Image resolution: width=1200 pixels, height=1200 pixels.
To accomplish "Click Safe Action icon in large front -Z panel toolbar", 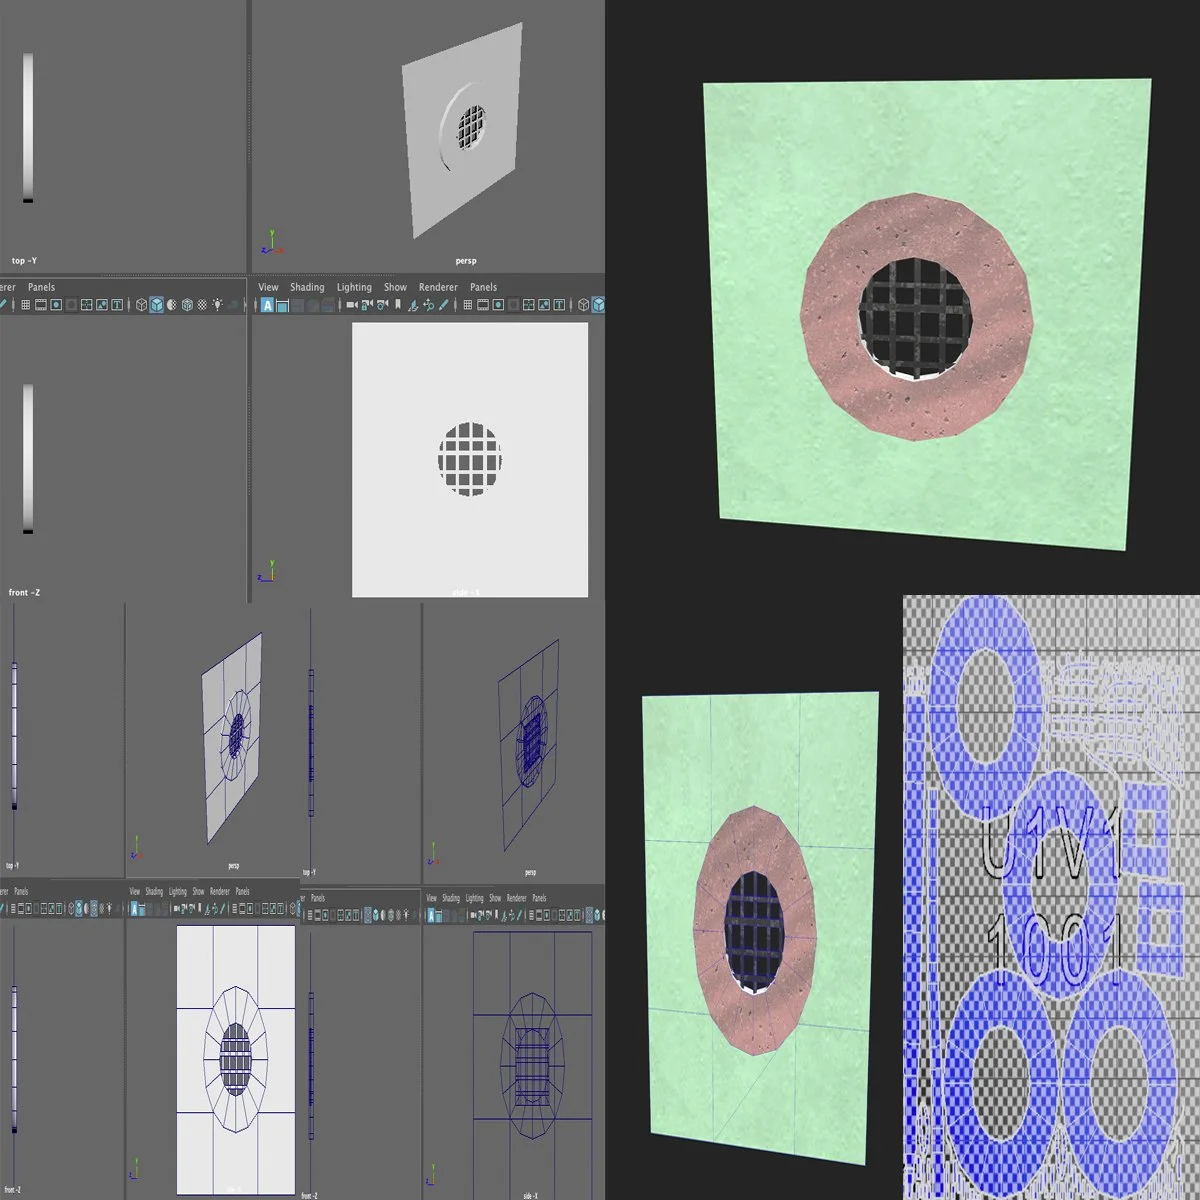I will (102, 305).
